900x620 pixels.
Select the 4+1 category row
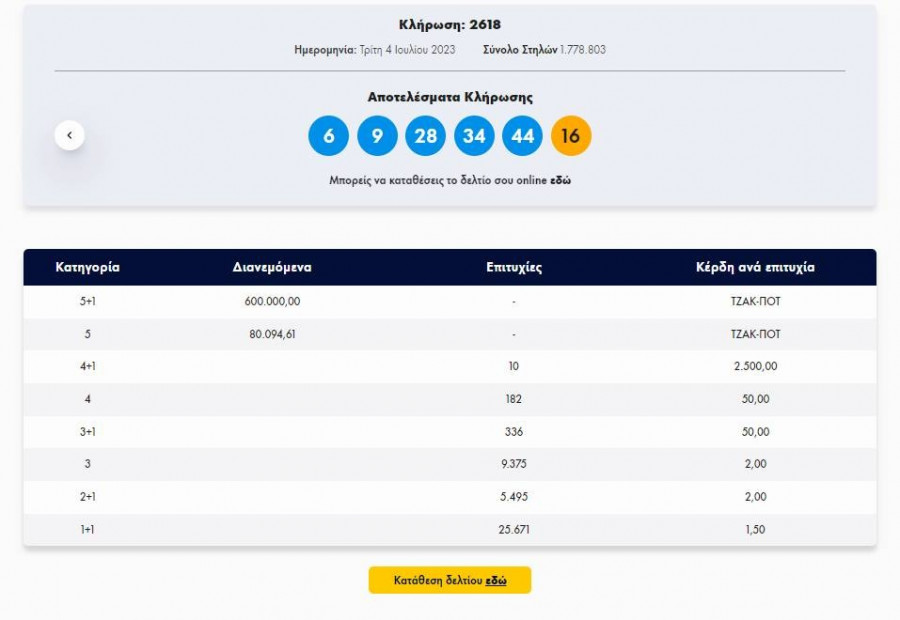point(87,366)
